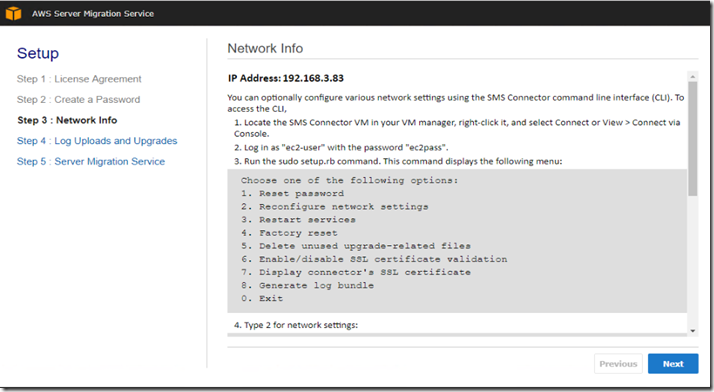Click the Network Info heading

pyautogui.click(x=265, y=48)
